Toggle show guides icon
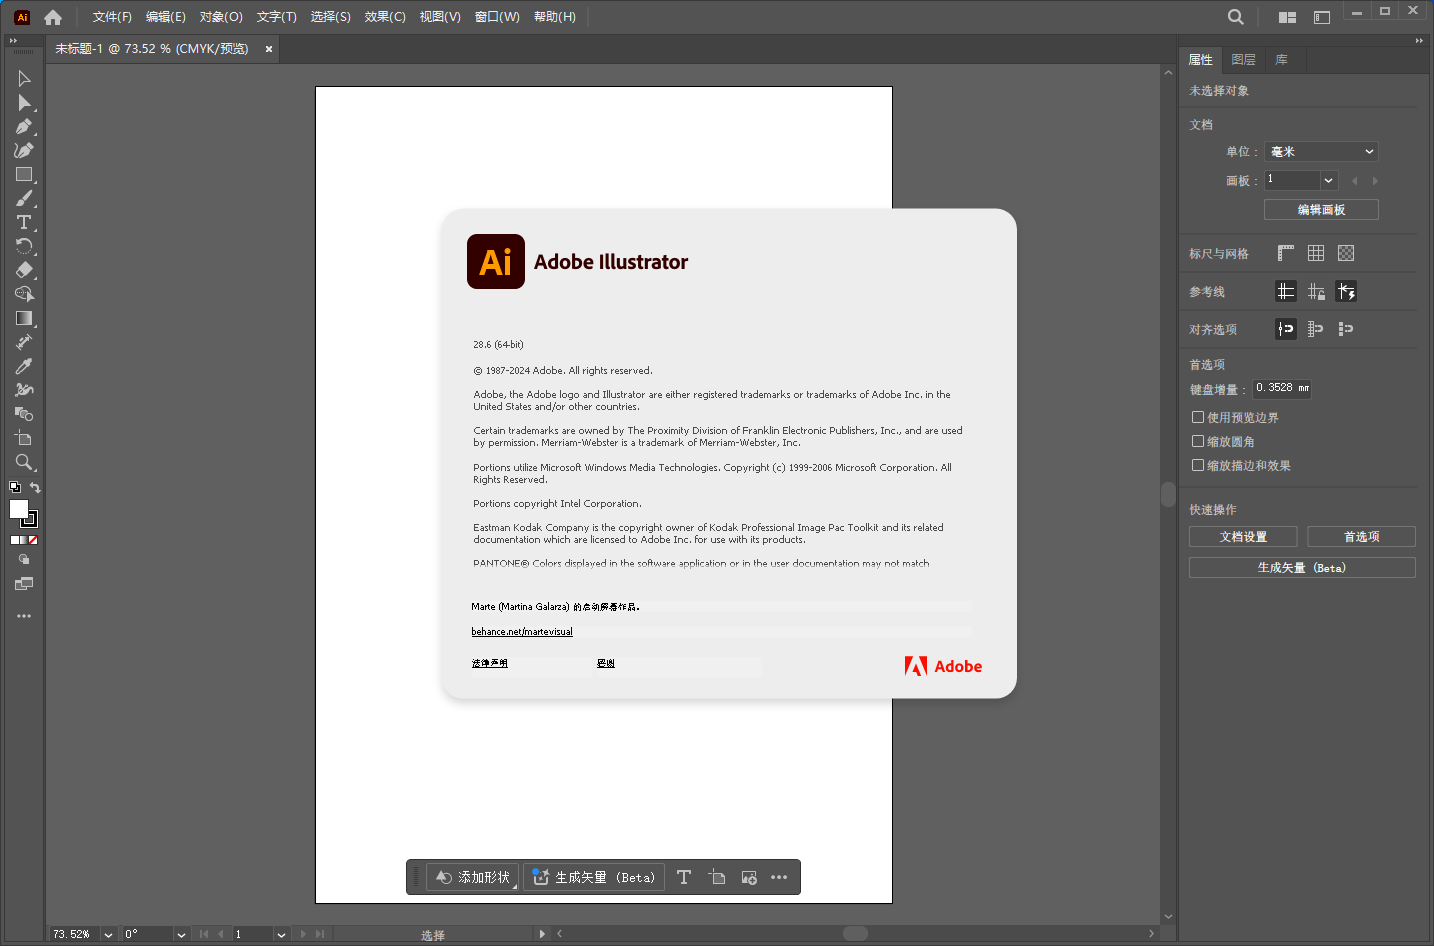 [1286, 291]
